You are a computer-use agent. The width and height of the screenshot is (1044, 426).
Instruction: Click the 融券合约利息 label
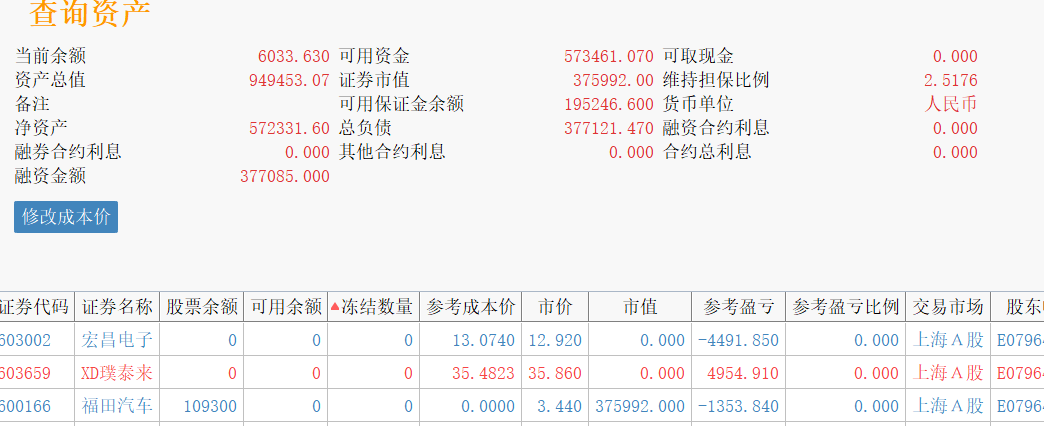pos(68,152)
